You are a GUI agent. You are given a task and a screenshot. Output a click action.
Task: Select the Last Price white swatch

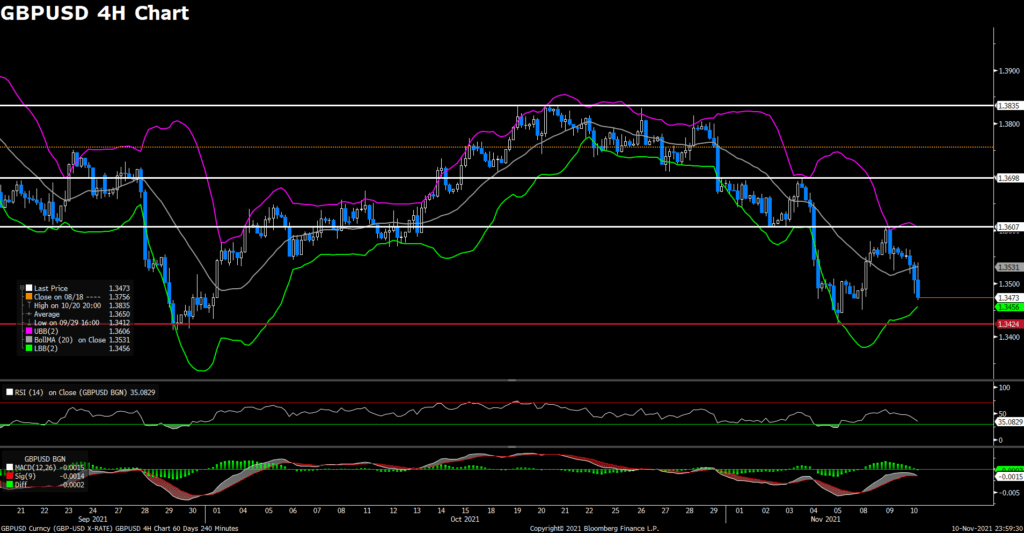click(29, 288)
